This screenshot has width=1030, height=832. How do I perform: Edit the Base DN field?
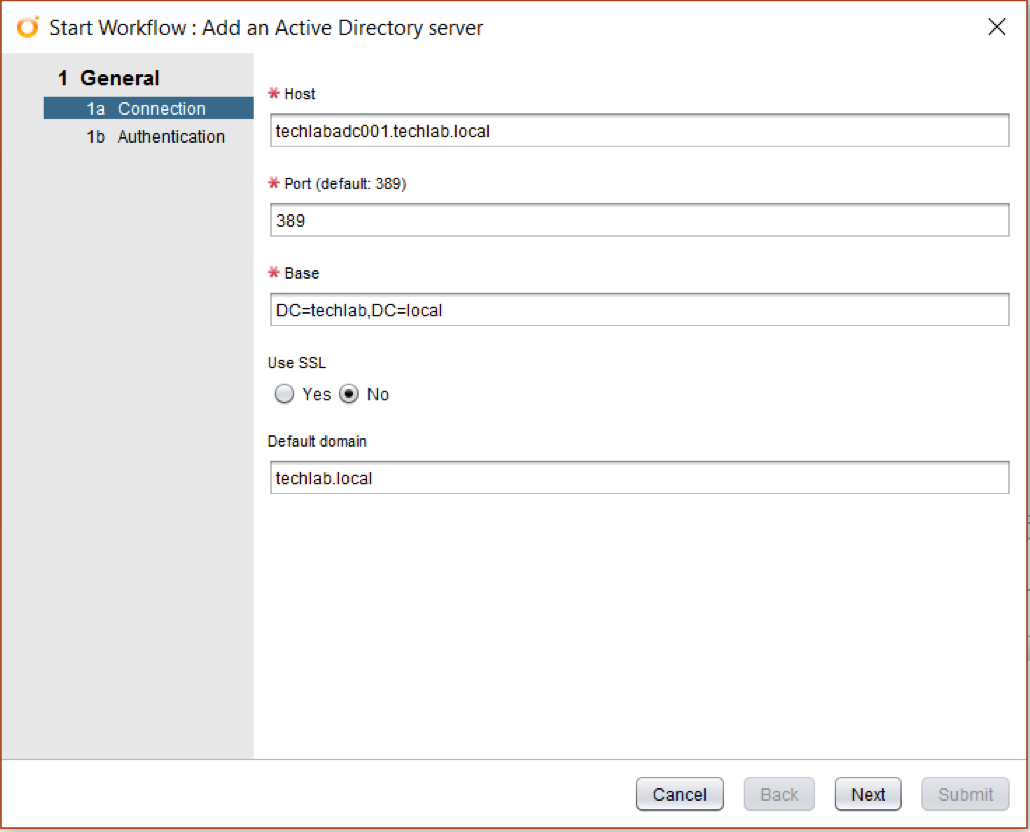click(x=639, y=310)
